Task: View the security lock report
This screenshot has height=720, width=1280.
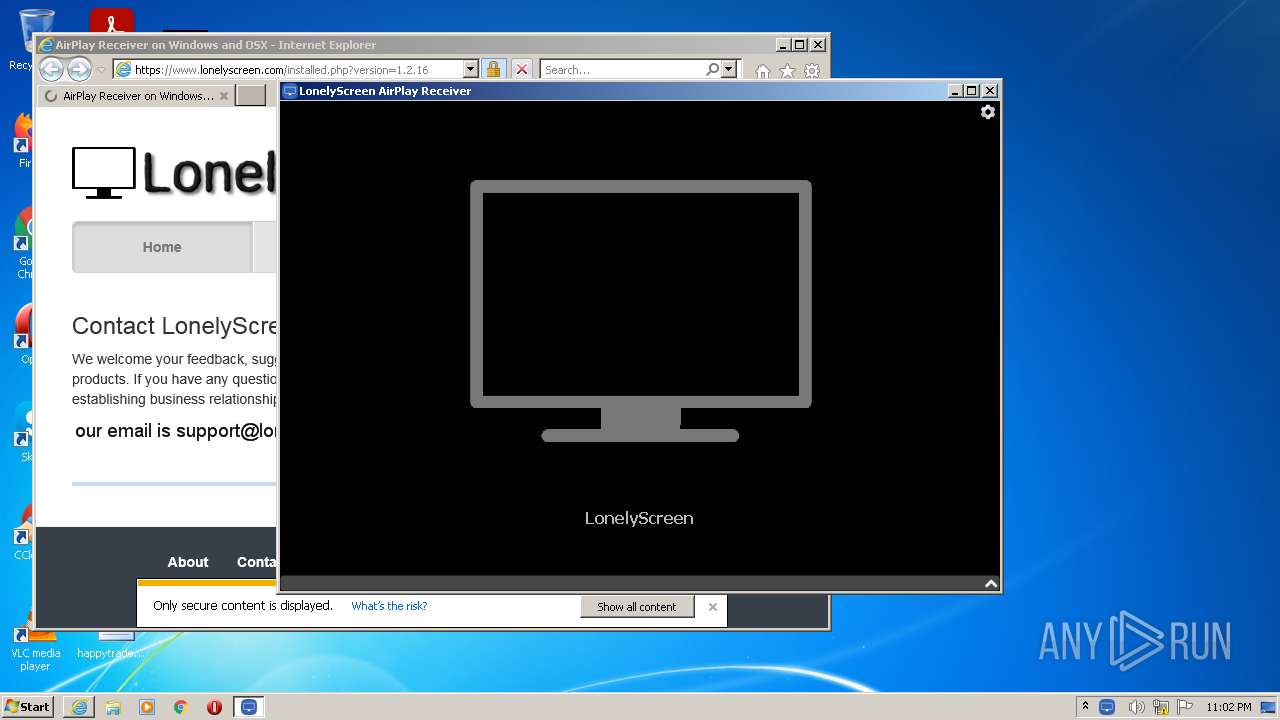Action: (493, 70)
